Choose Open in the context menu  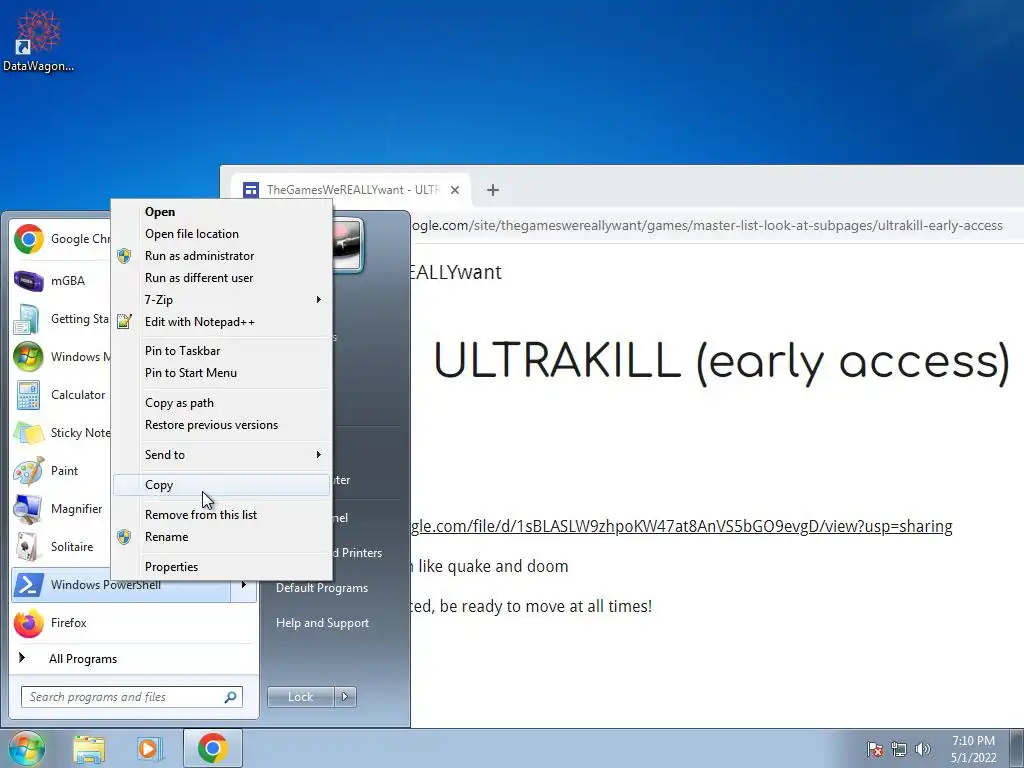point(222,212)
